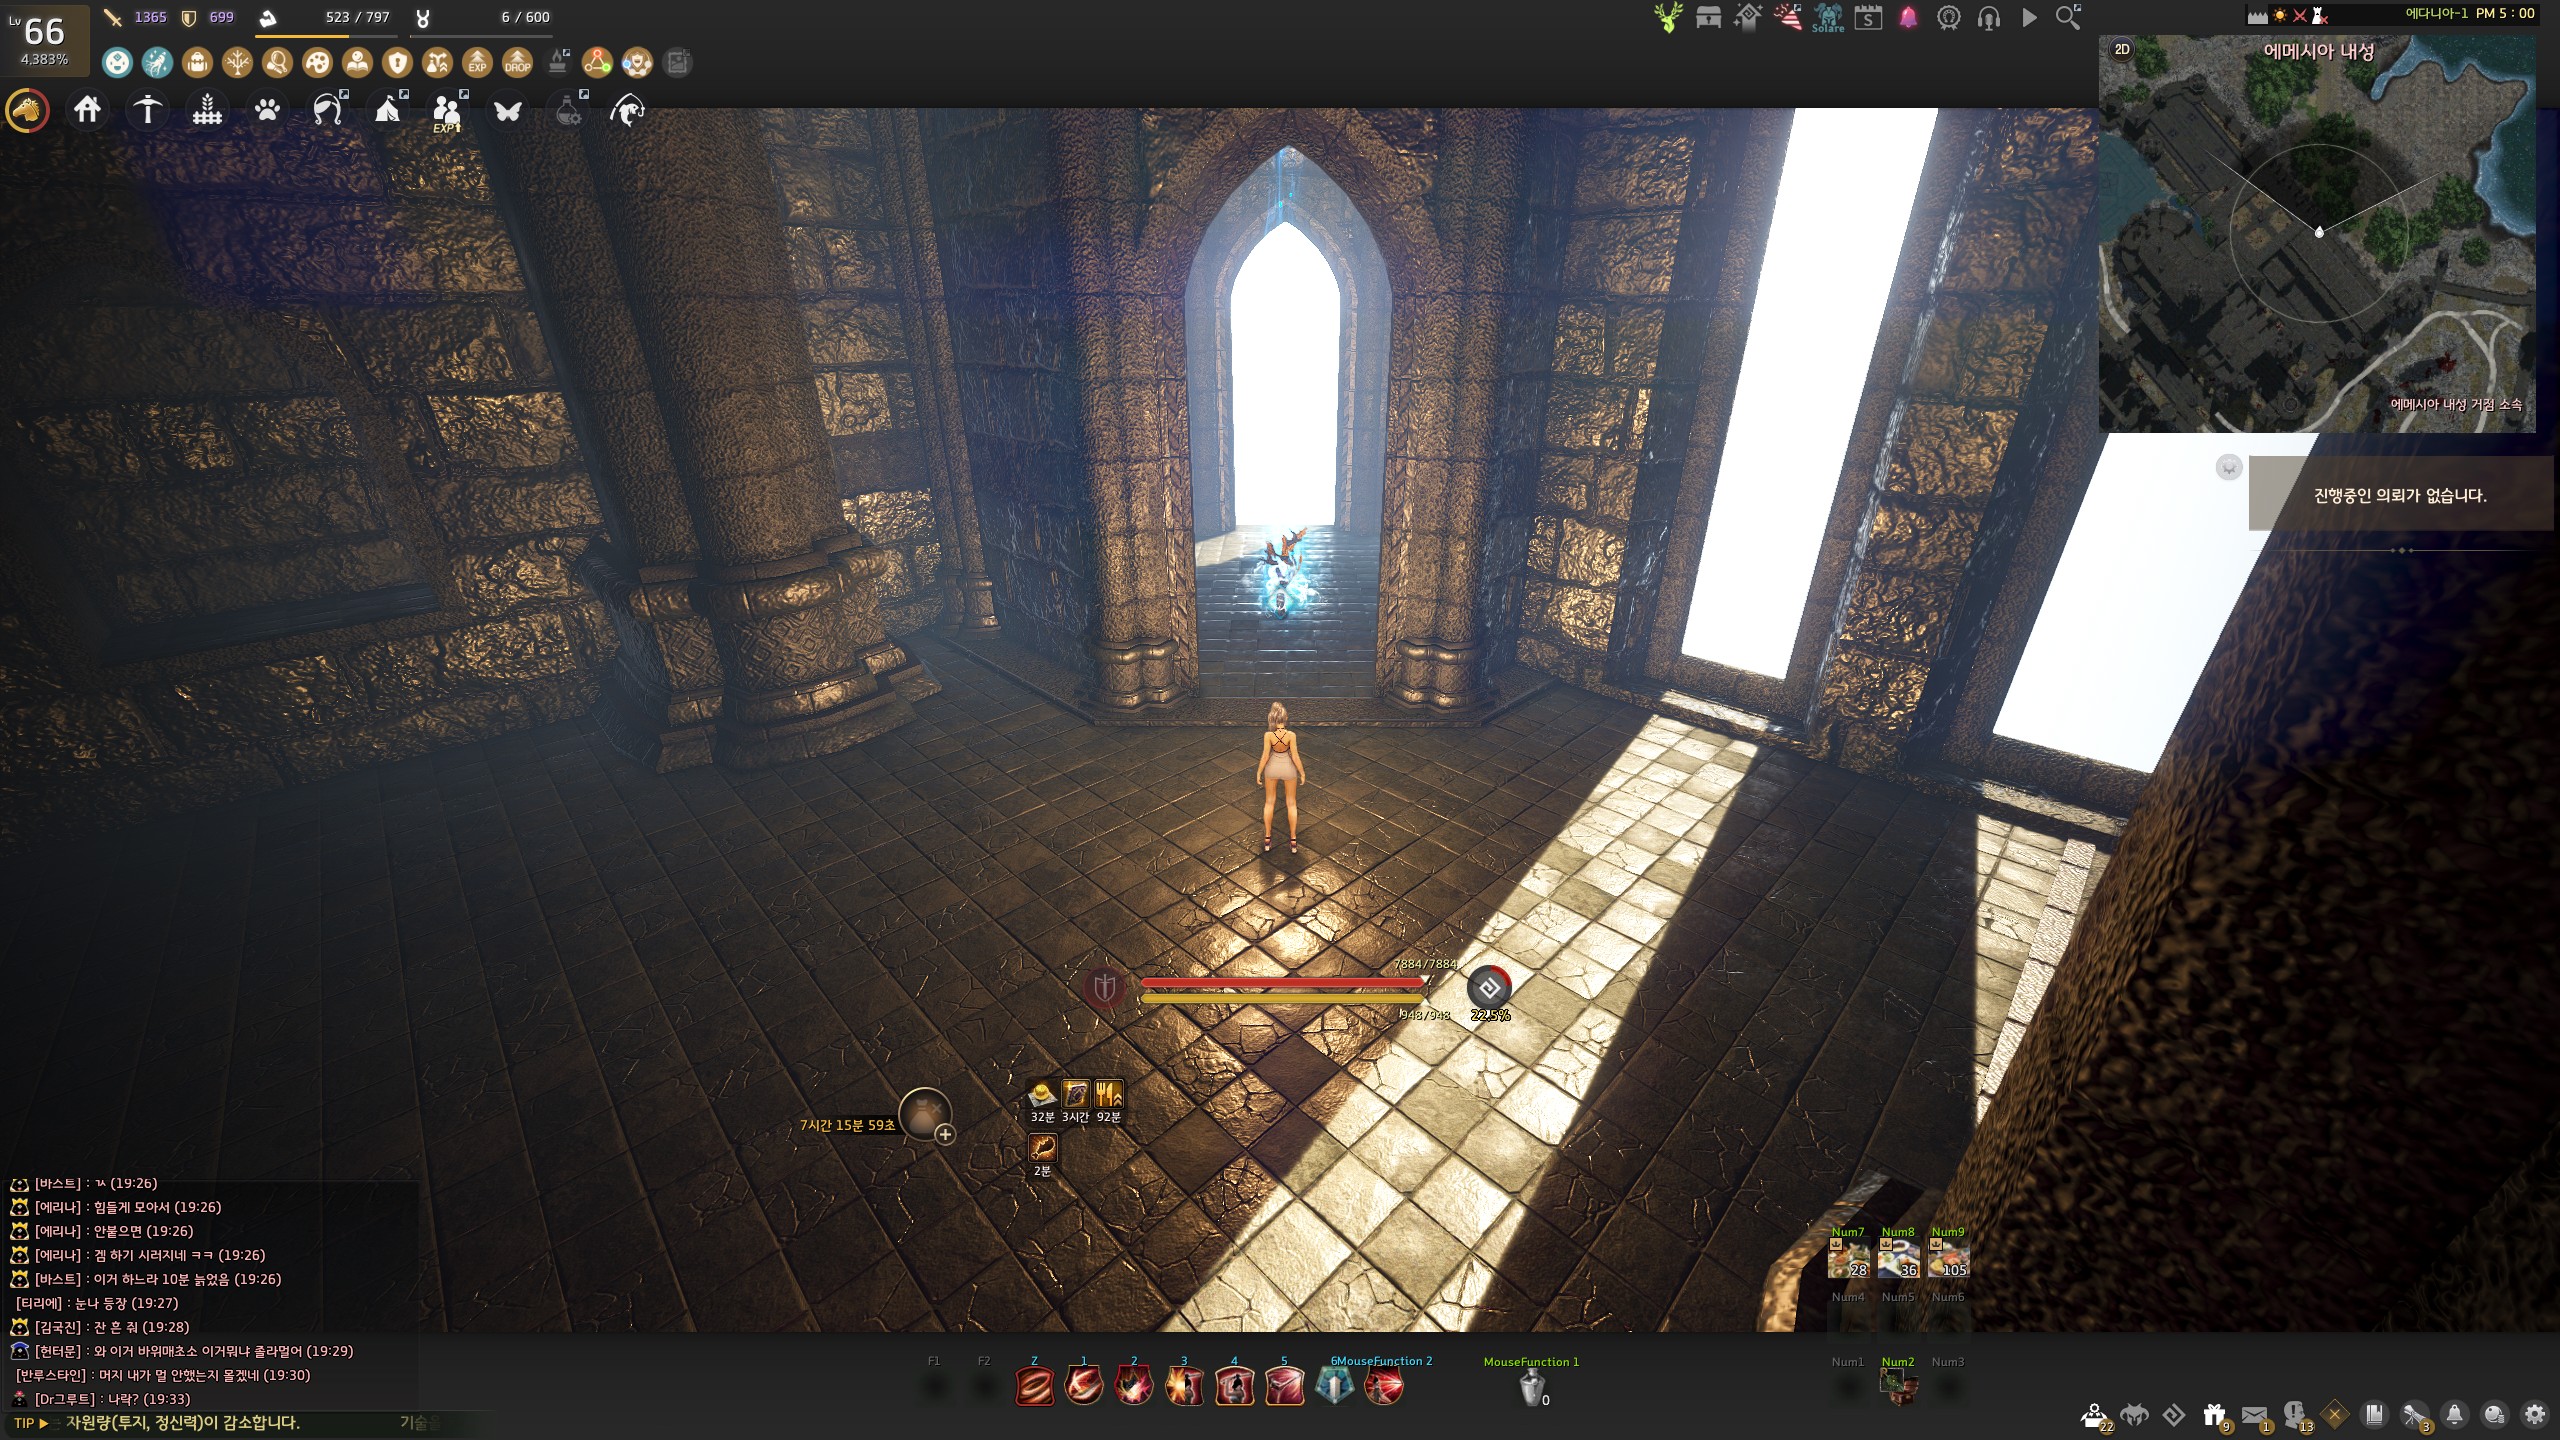Open the headset microphone voice icon

(x=1988, y=17)
